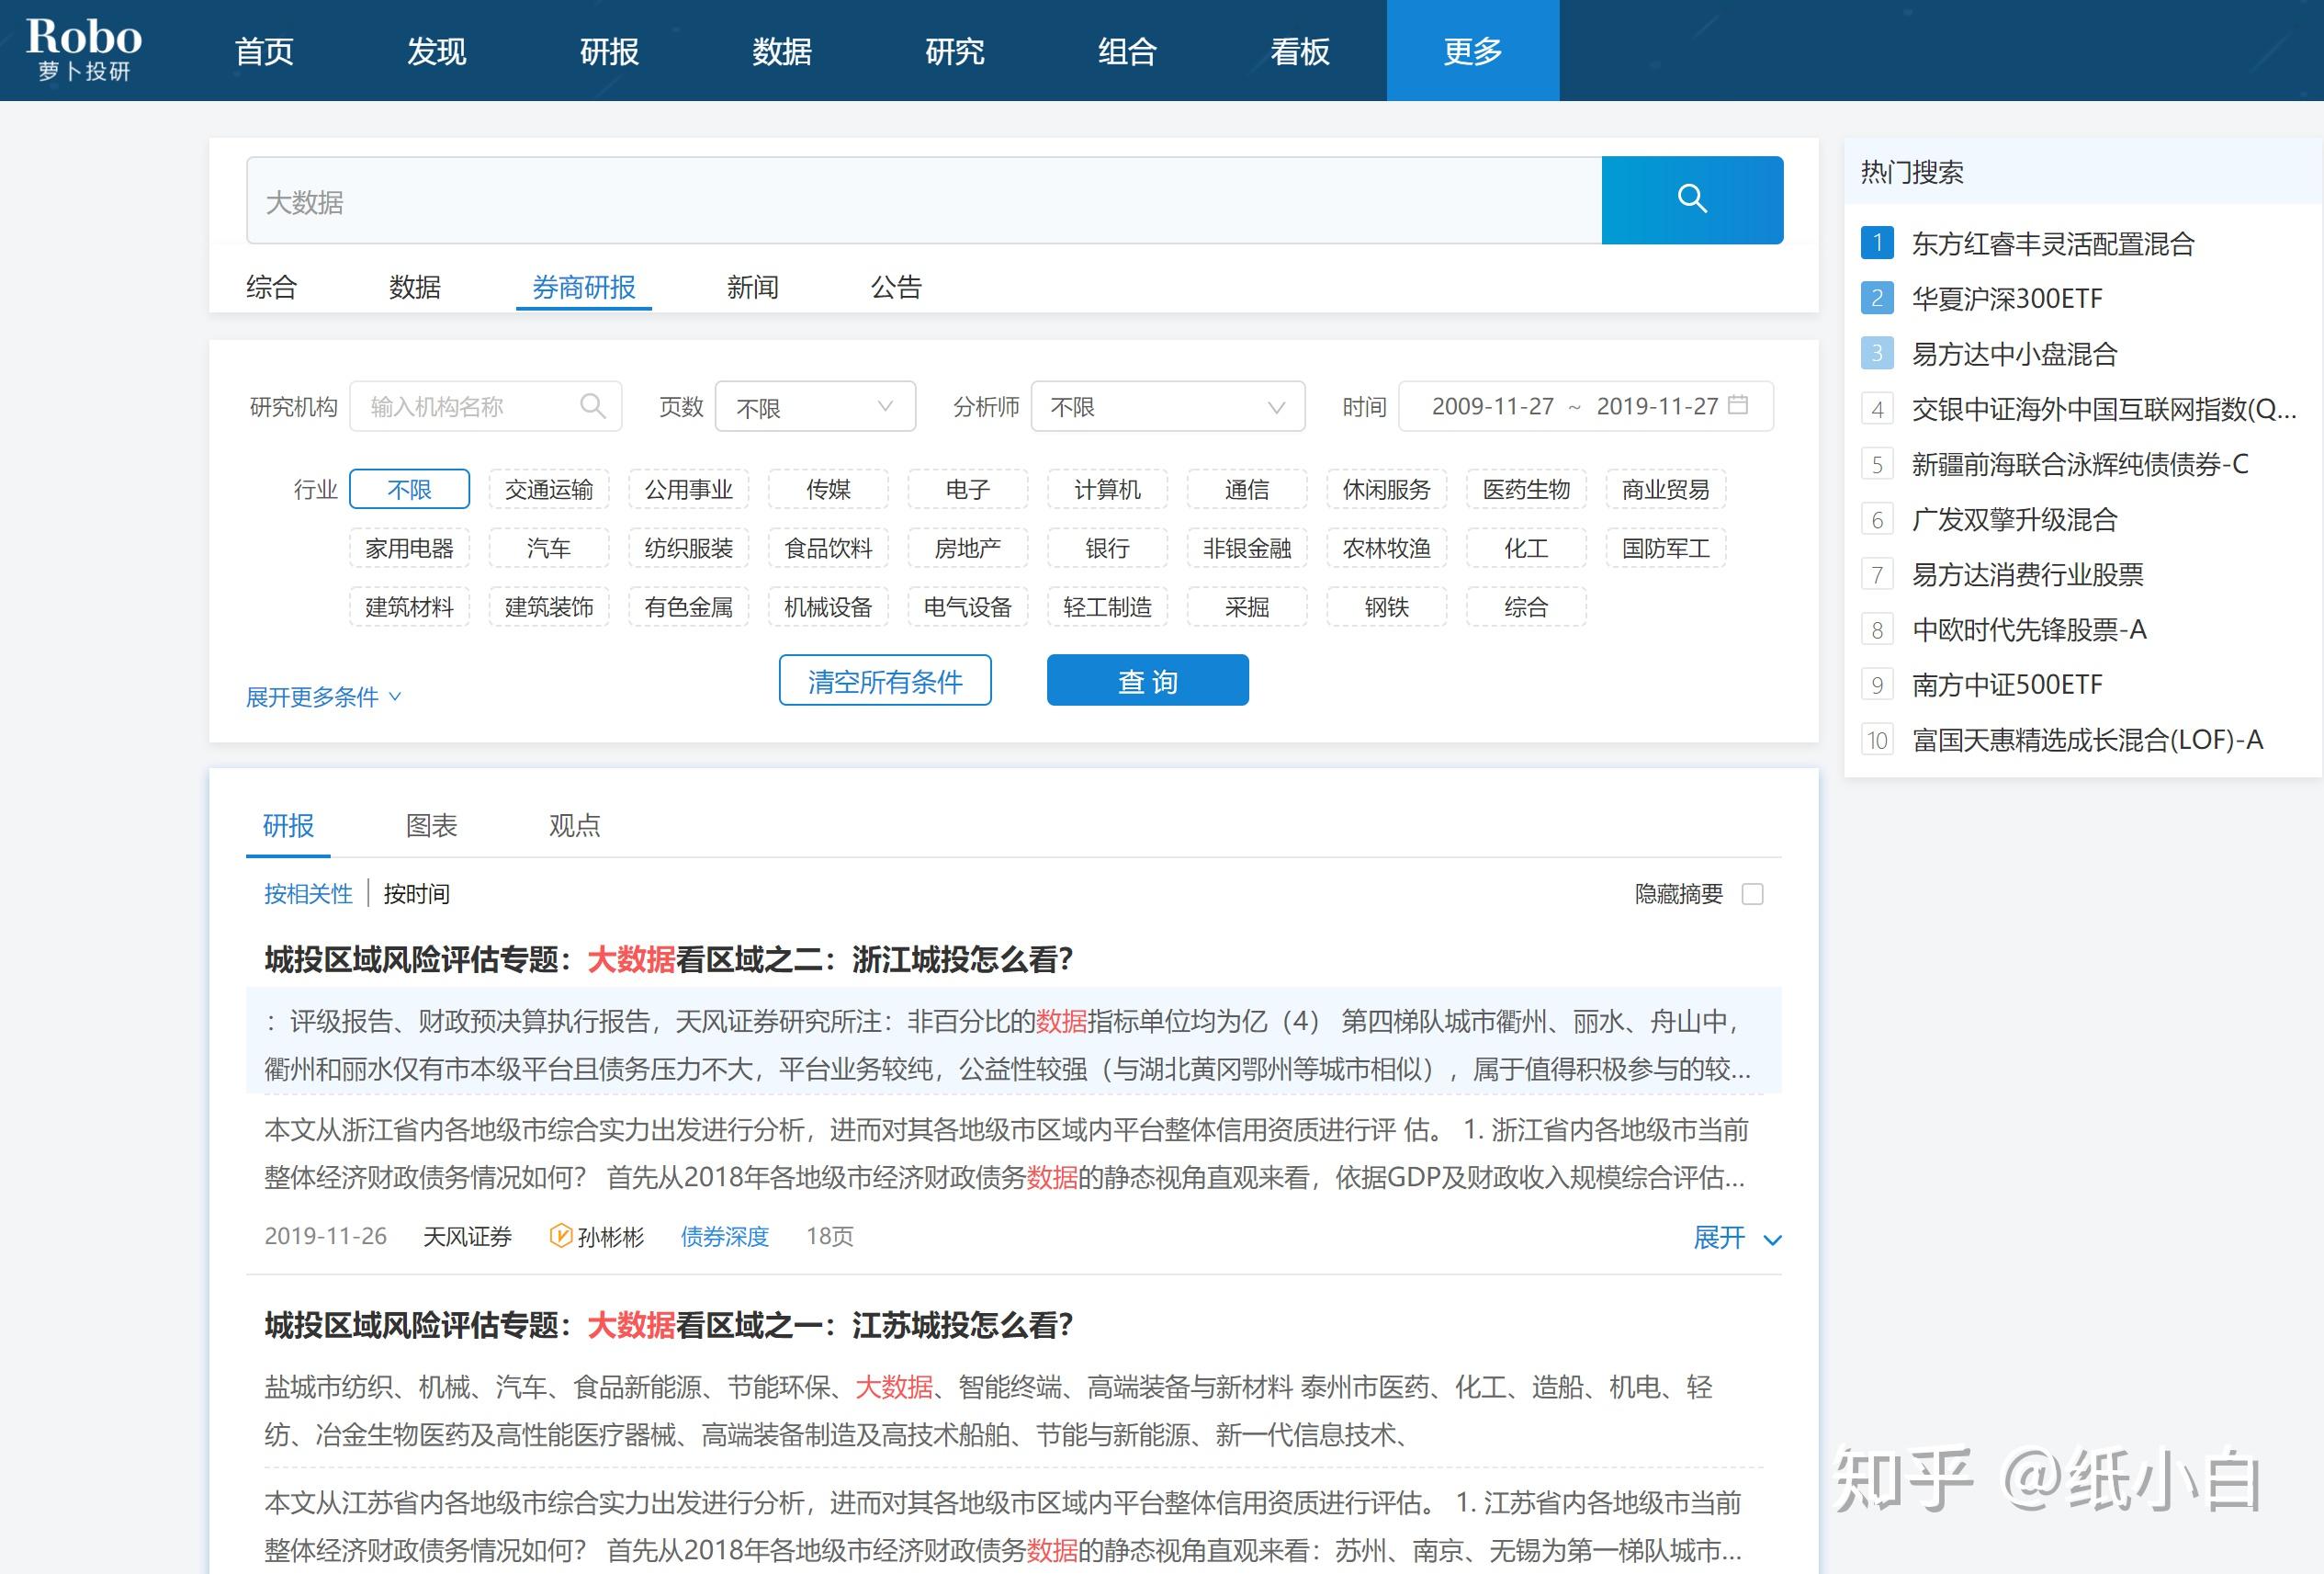Switch to the 图表 results tab
Image resolution: width=2324 pixels, height=1574 pixels.
point(431,826)
